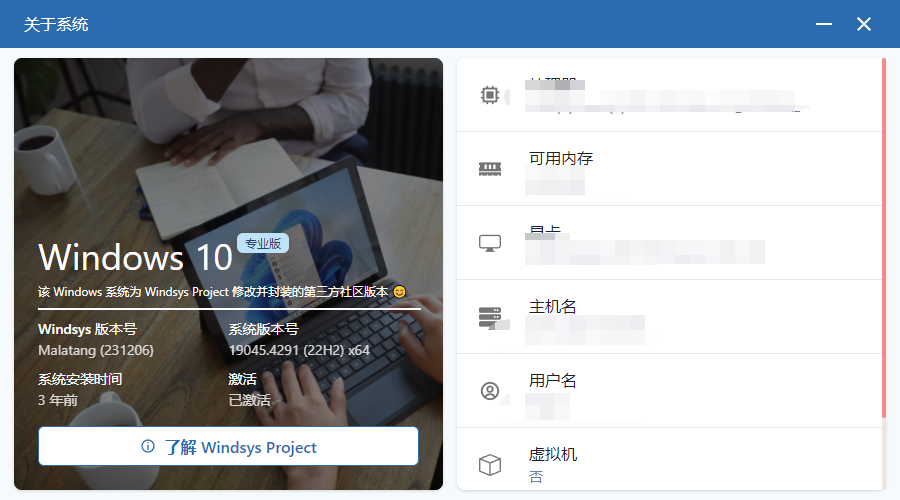Click the processor chip icon
This screenshot has height=500, width=900.
pyautogui.click(x=490, y=95)
